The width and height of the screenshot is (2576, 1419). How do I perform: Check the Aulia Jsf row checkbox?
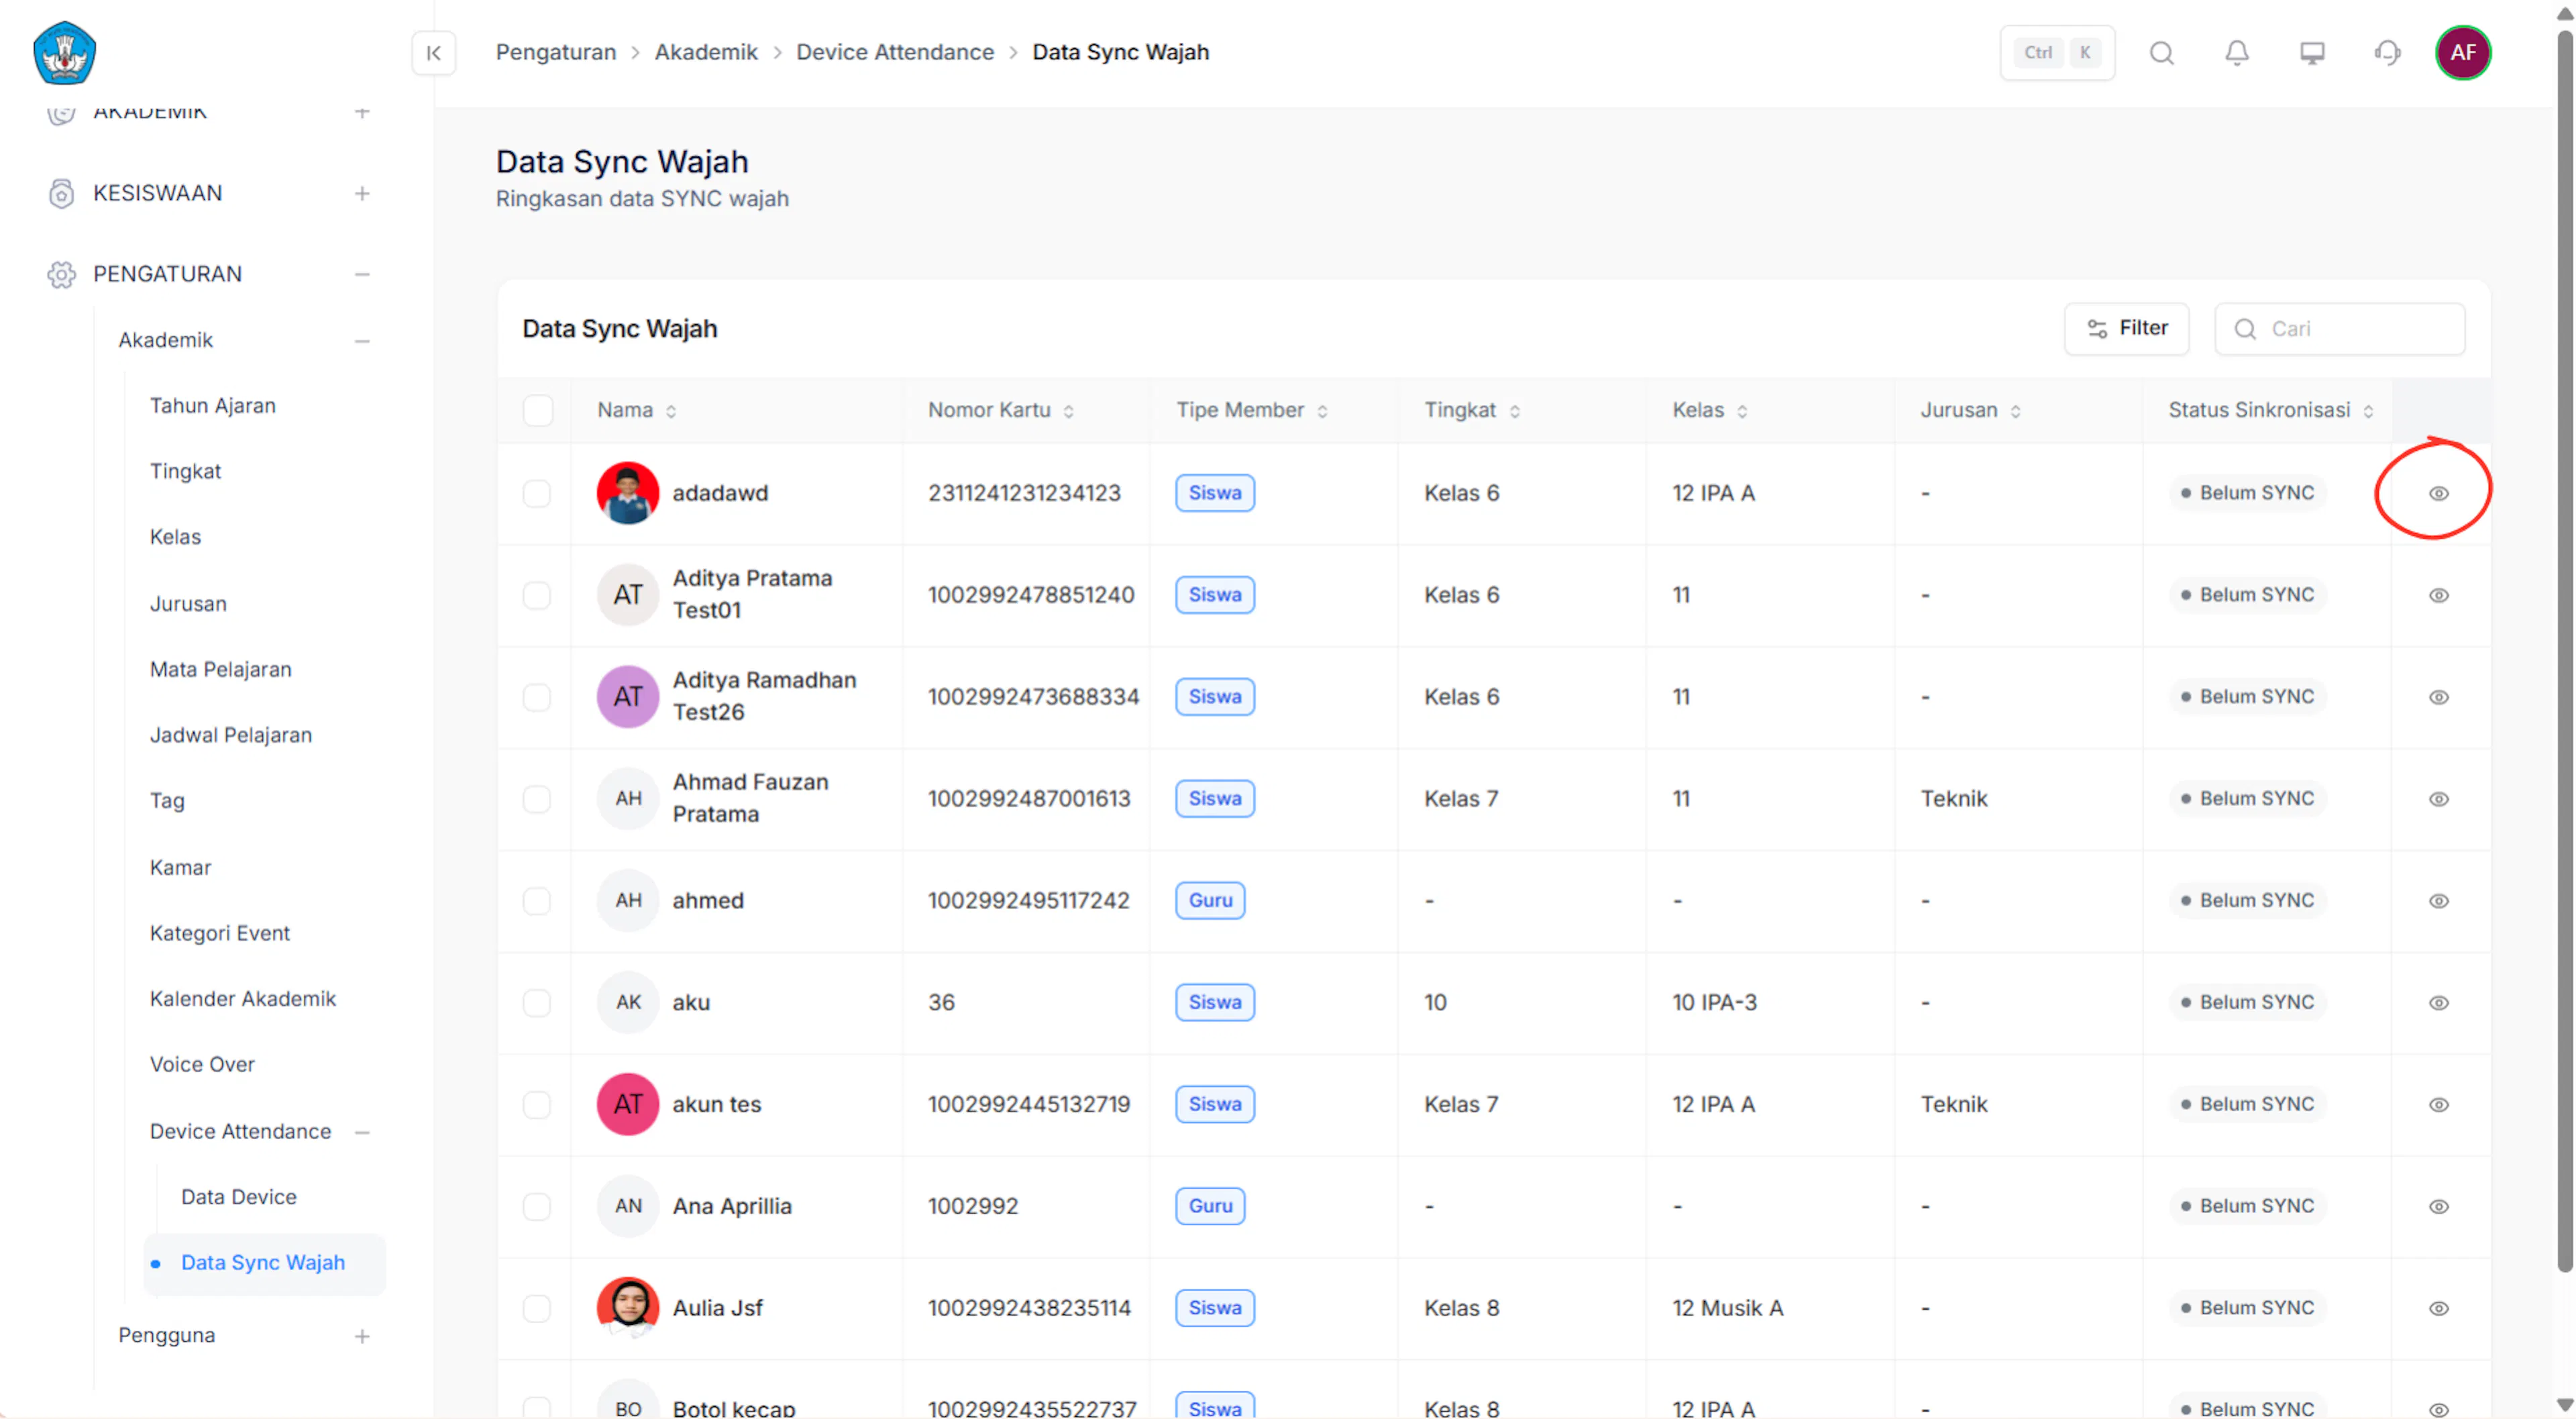pyautogui.click(x=537, y=1310)
